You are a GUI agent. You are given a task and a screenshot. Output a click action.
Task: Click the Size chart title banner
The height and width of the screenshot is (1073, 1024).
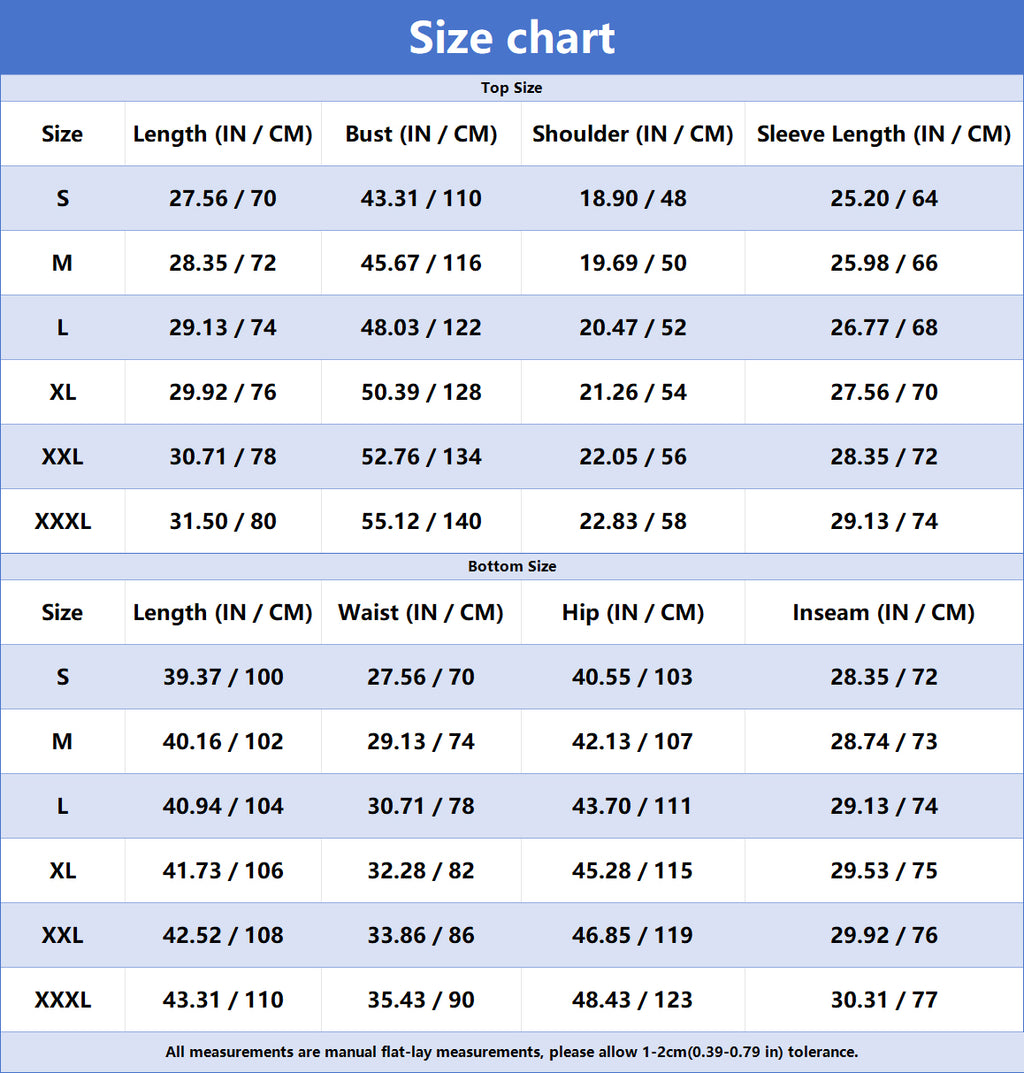point(512,38)
